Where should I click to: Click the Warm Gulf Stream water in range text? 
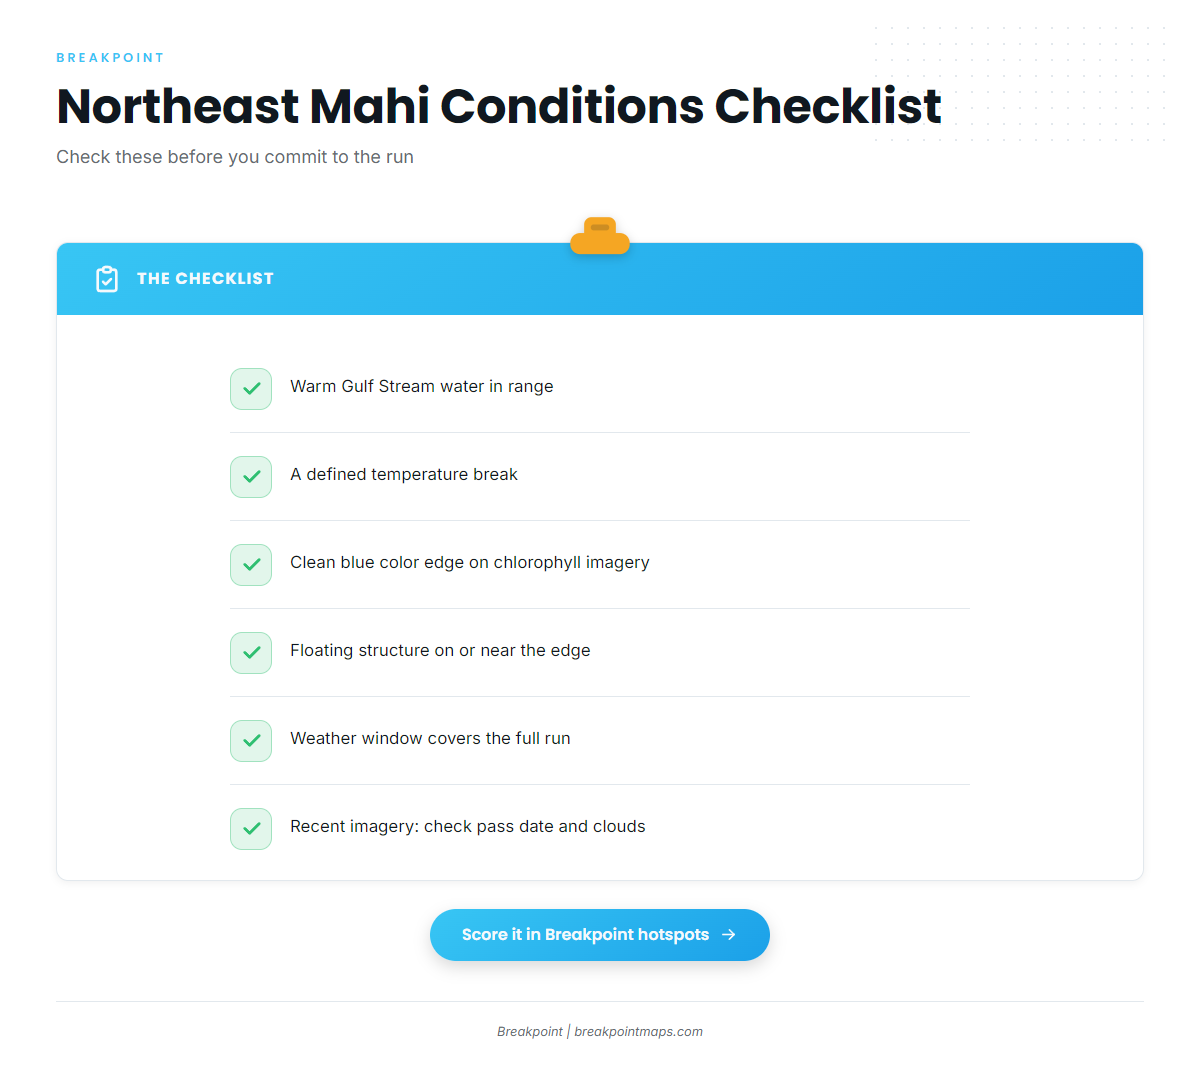422,387
